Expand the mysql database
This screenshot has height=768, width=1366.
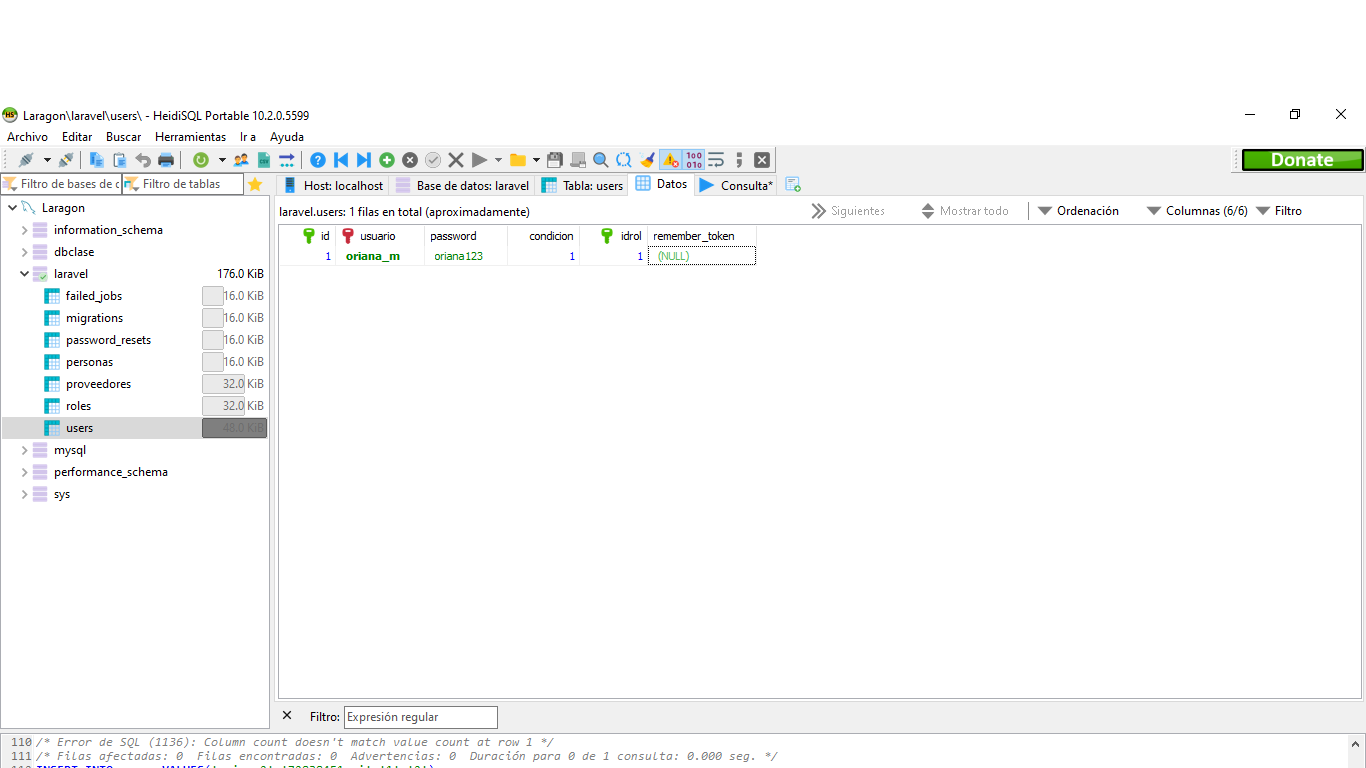tap(25, 450)
